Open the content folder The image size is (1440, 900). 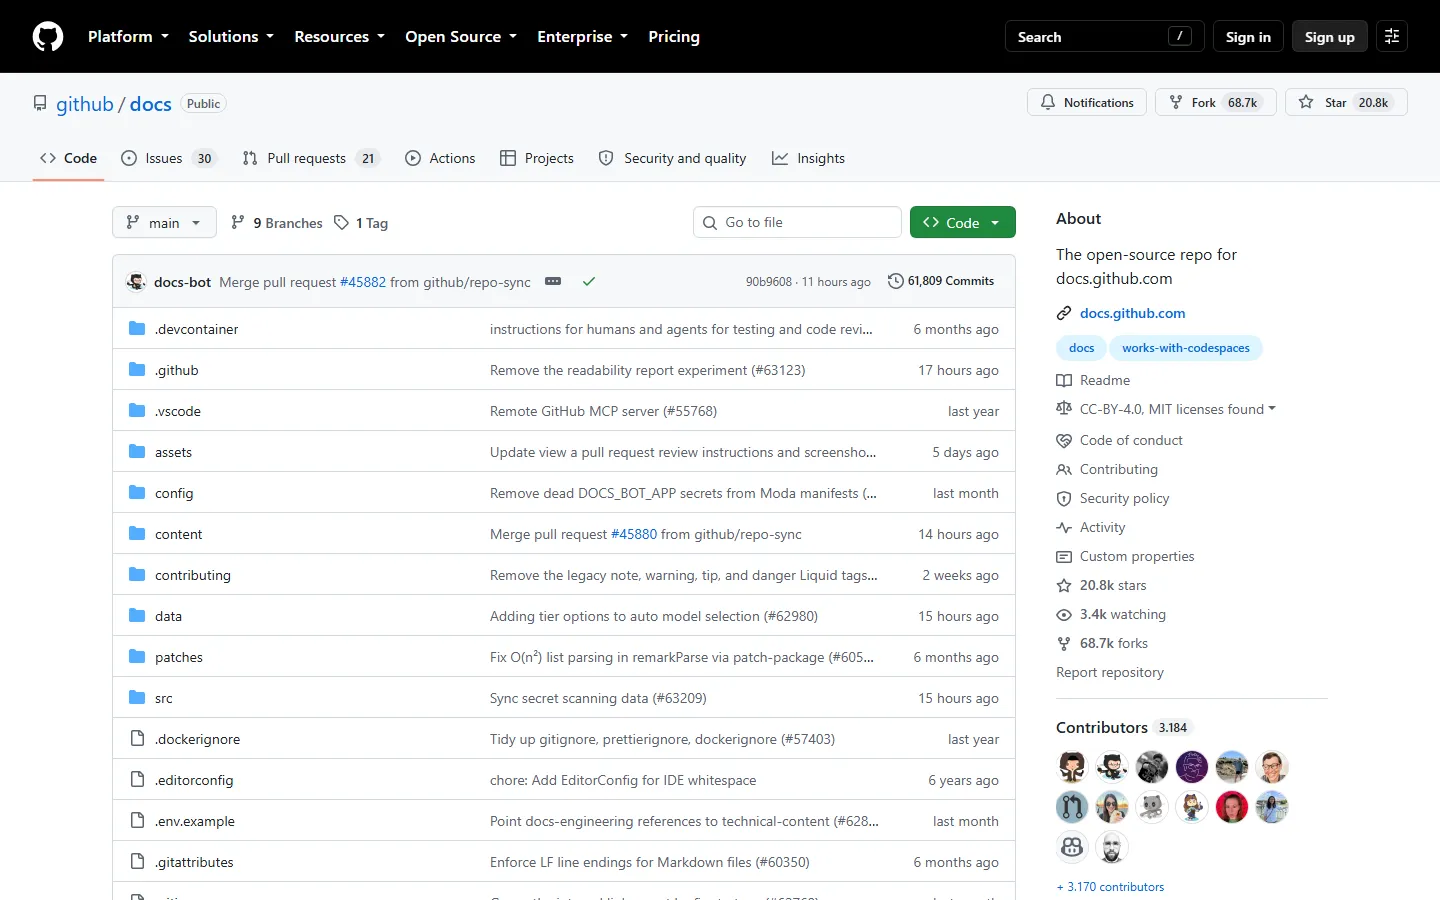pyautogui.click(x=178, y=534)
